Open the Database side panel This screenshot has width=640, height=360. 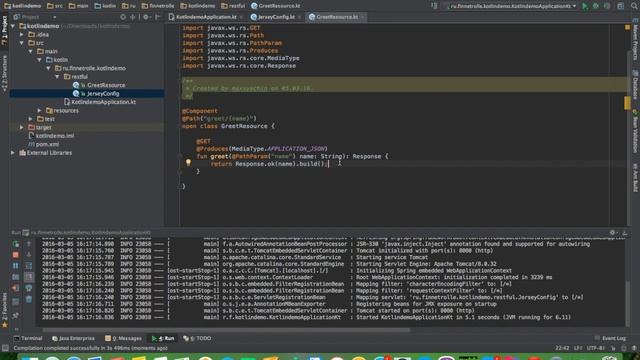tap(635, 84)
